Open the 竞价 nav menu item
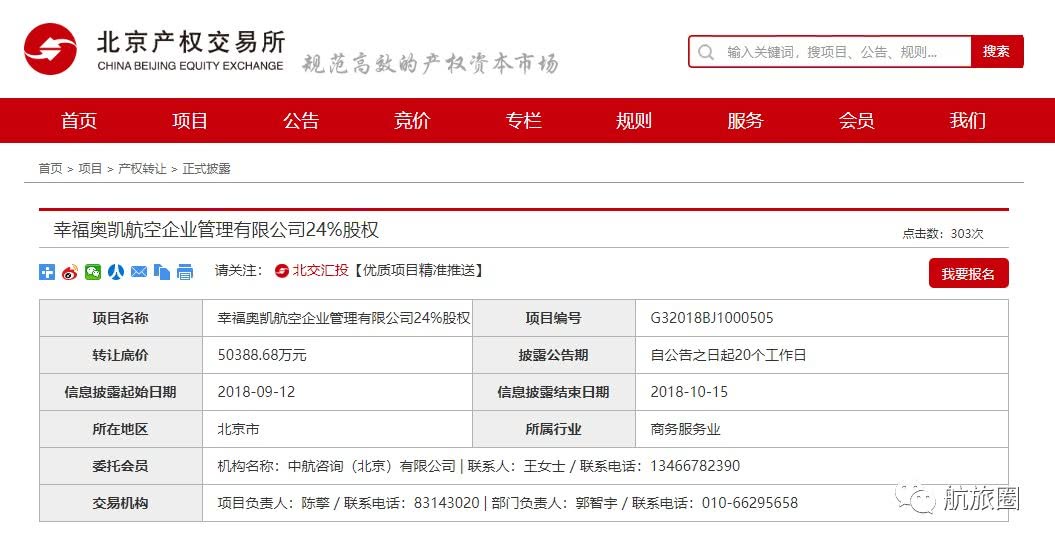Screen dimensions: 1055x545 point(412,120)
